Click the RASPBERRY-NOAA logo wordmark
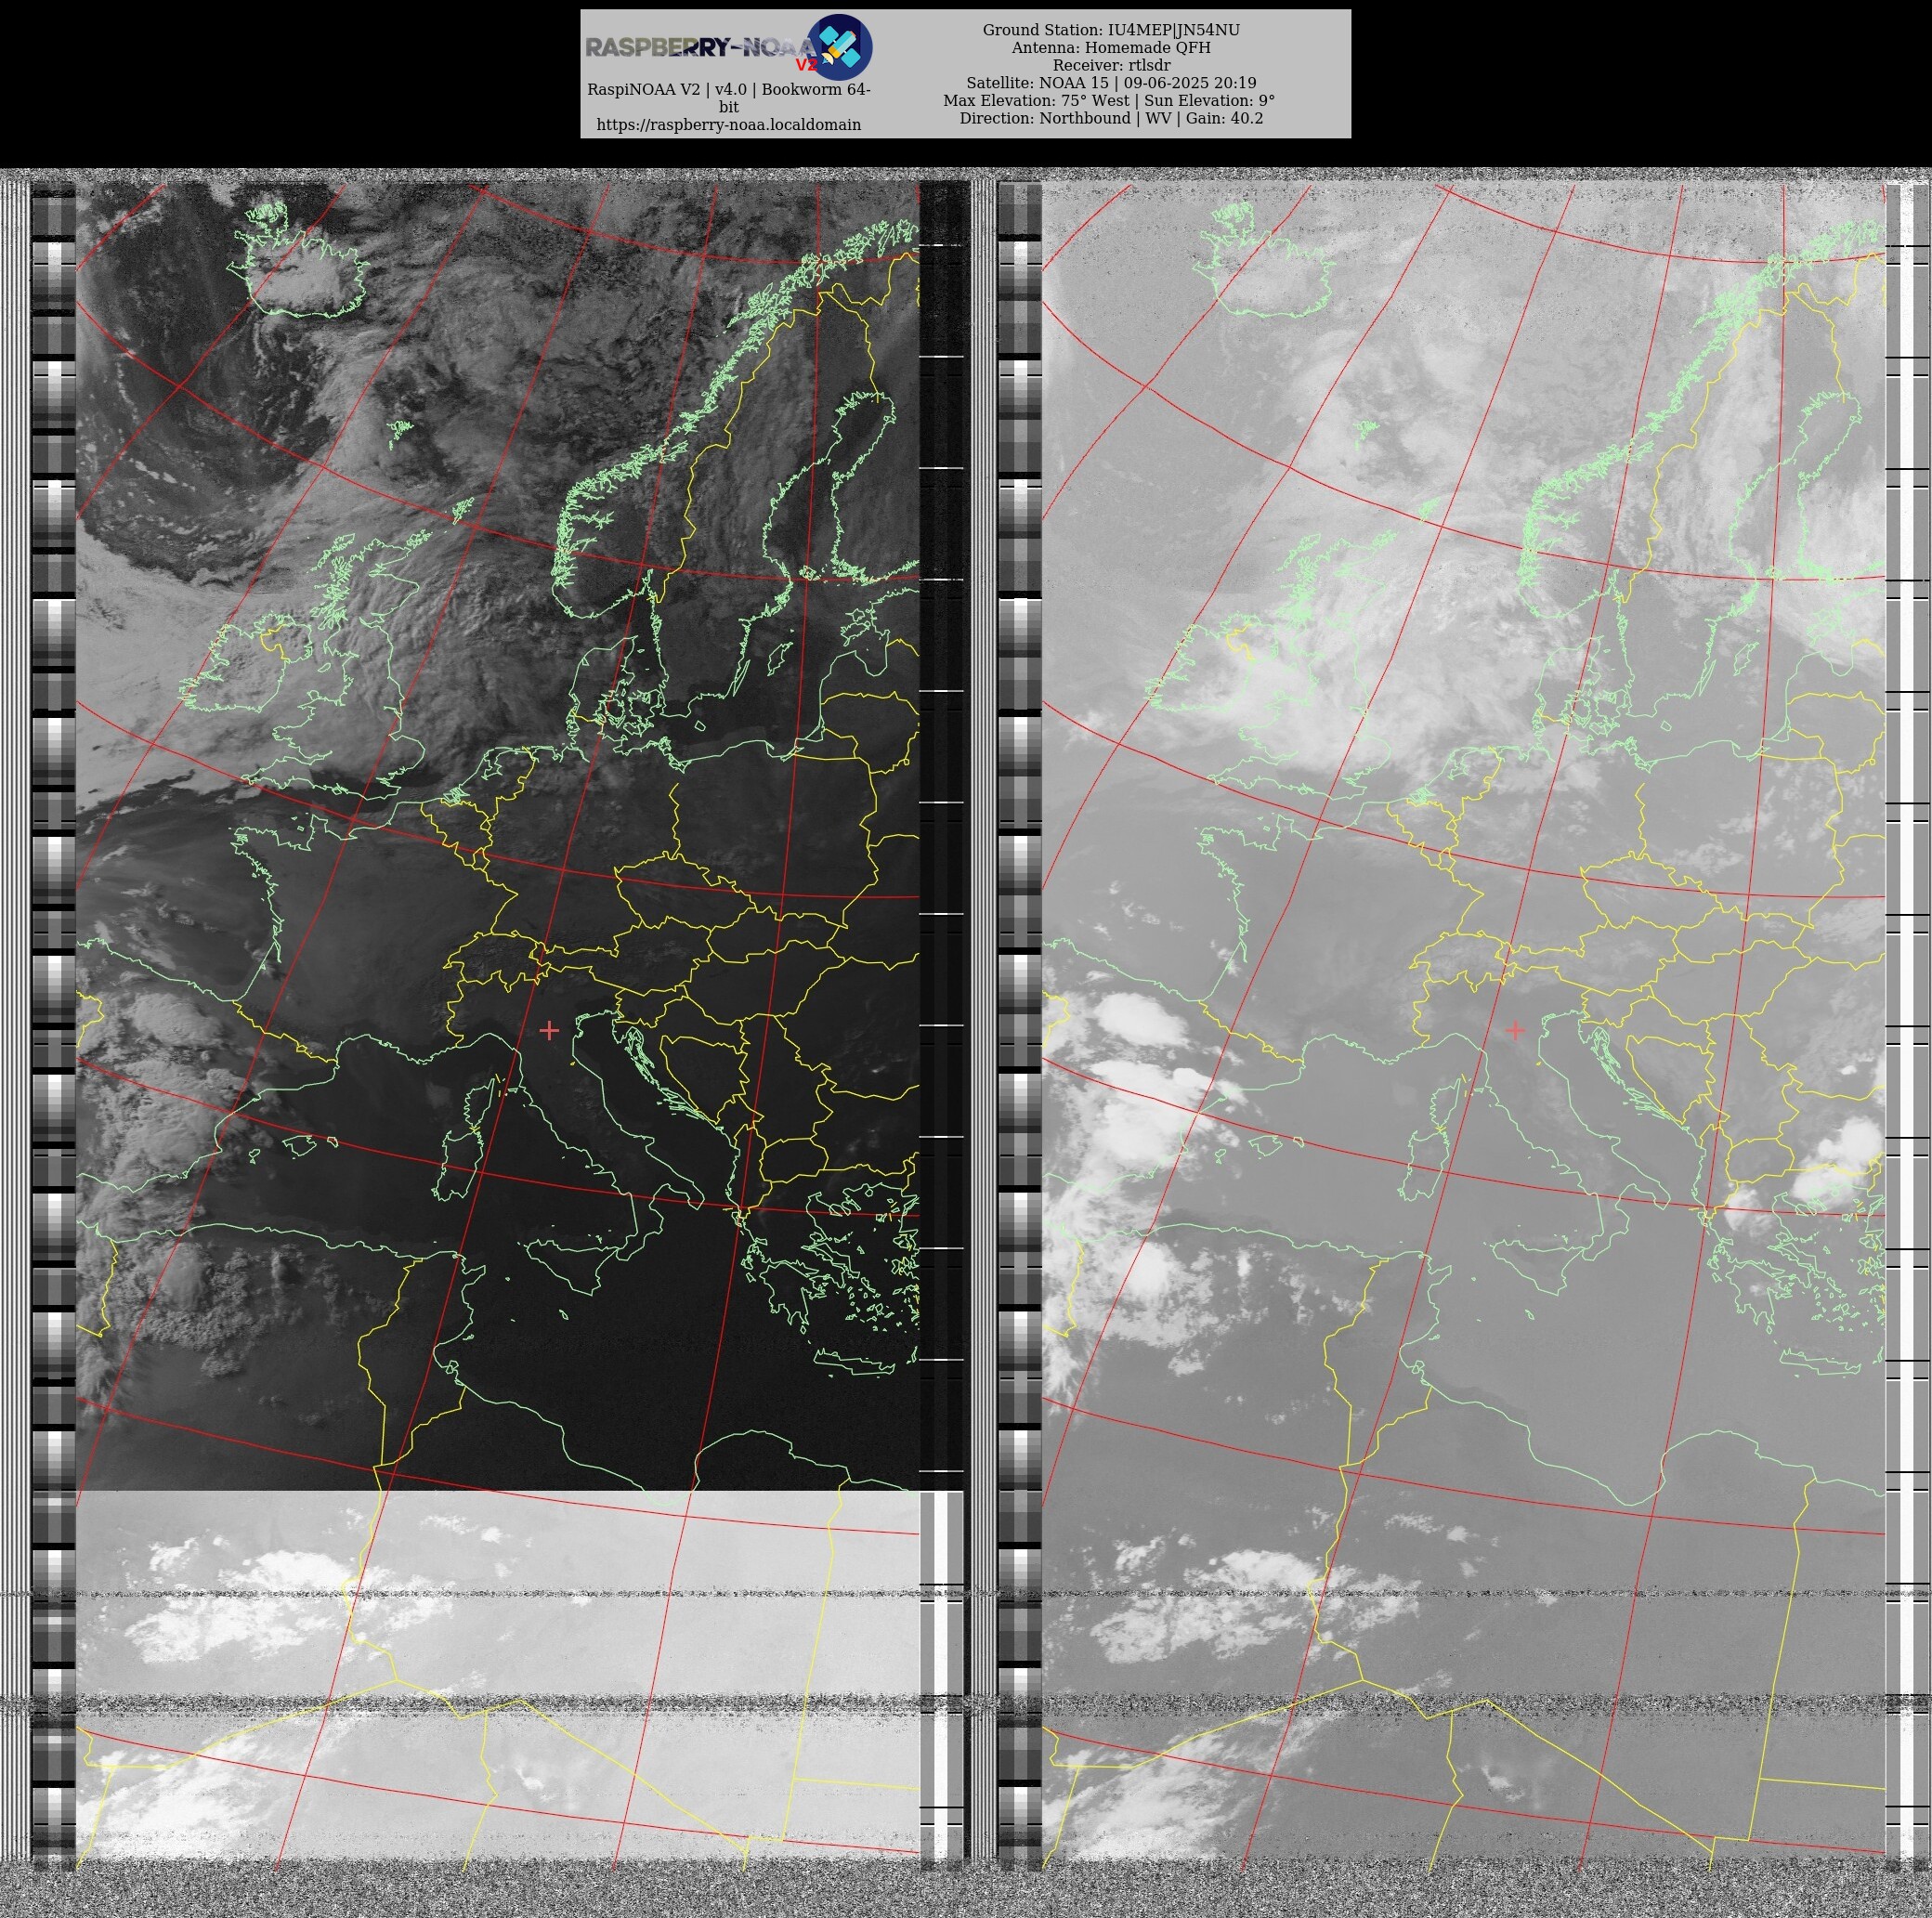The width and height of the screenshot is (1932, 1918). (700, 47)
